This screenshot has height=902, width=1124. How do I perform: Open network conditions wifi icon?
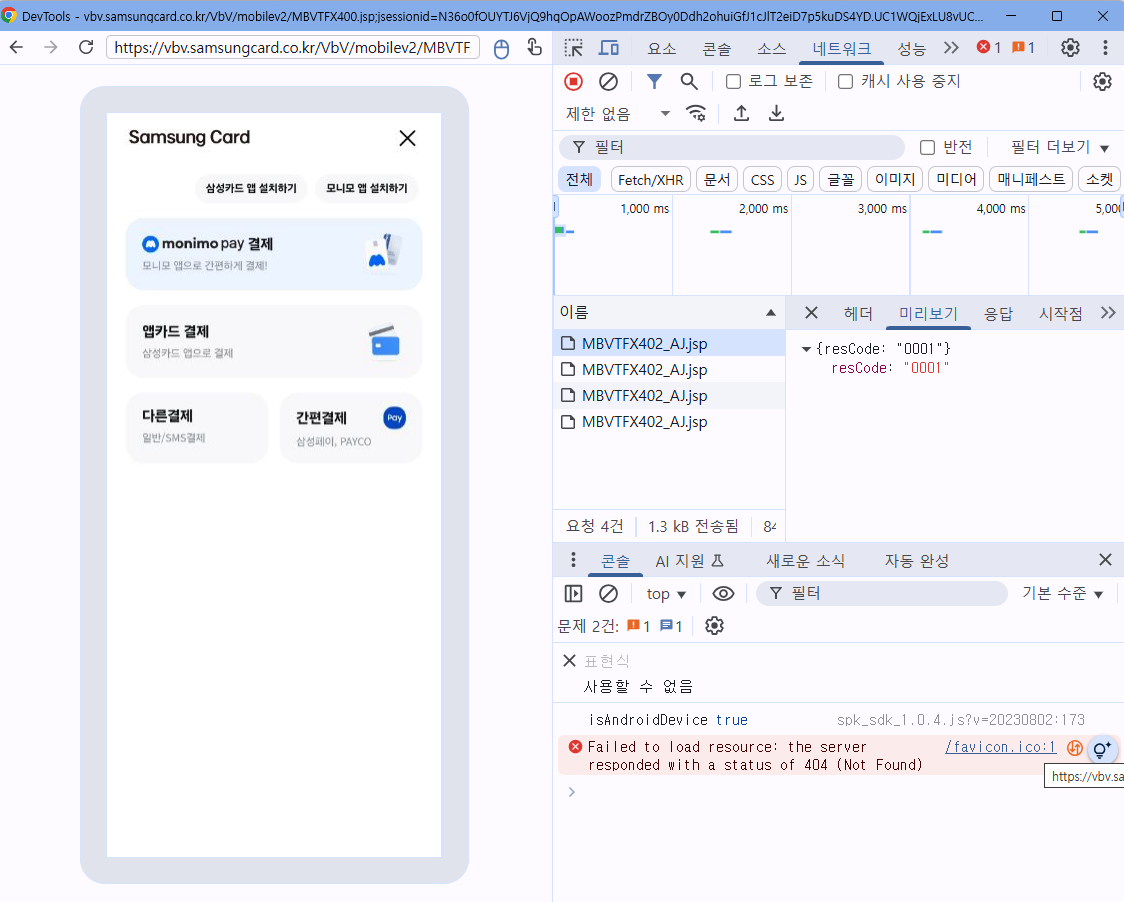pyautogui.click(x=695, y=113)
